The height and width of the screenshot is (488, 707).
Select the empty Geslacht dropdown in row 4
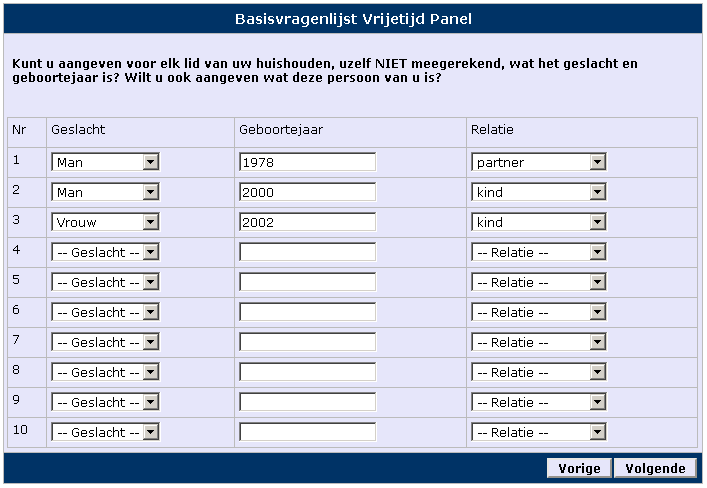(105, 252)
